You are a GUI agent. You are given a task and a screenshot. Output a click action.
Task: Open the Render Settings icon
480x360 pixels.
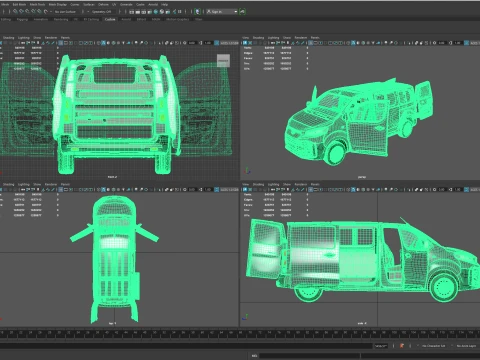(150, 12)
